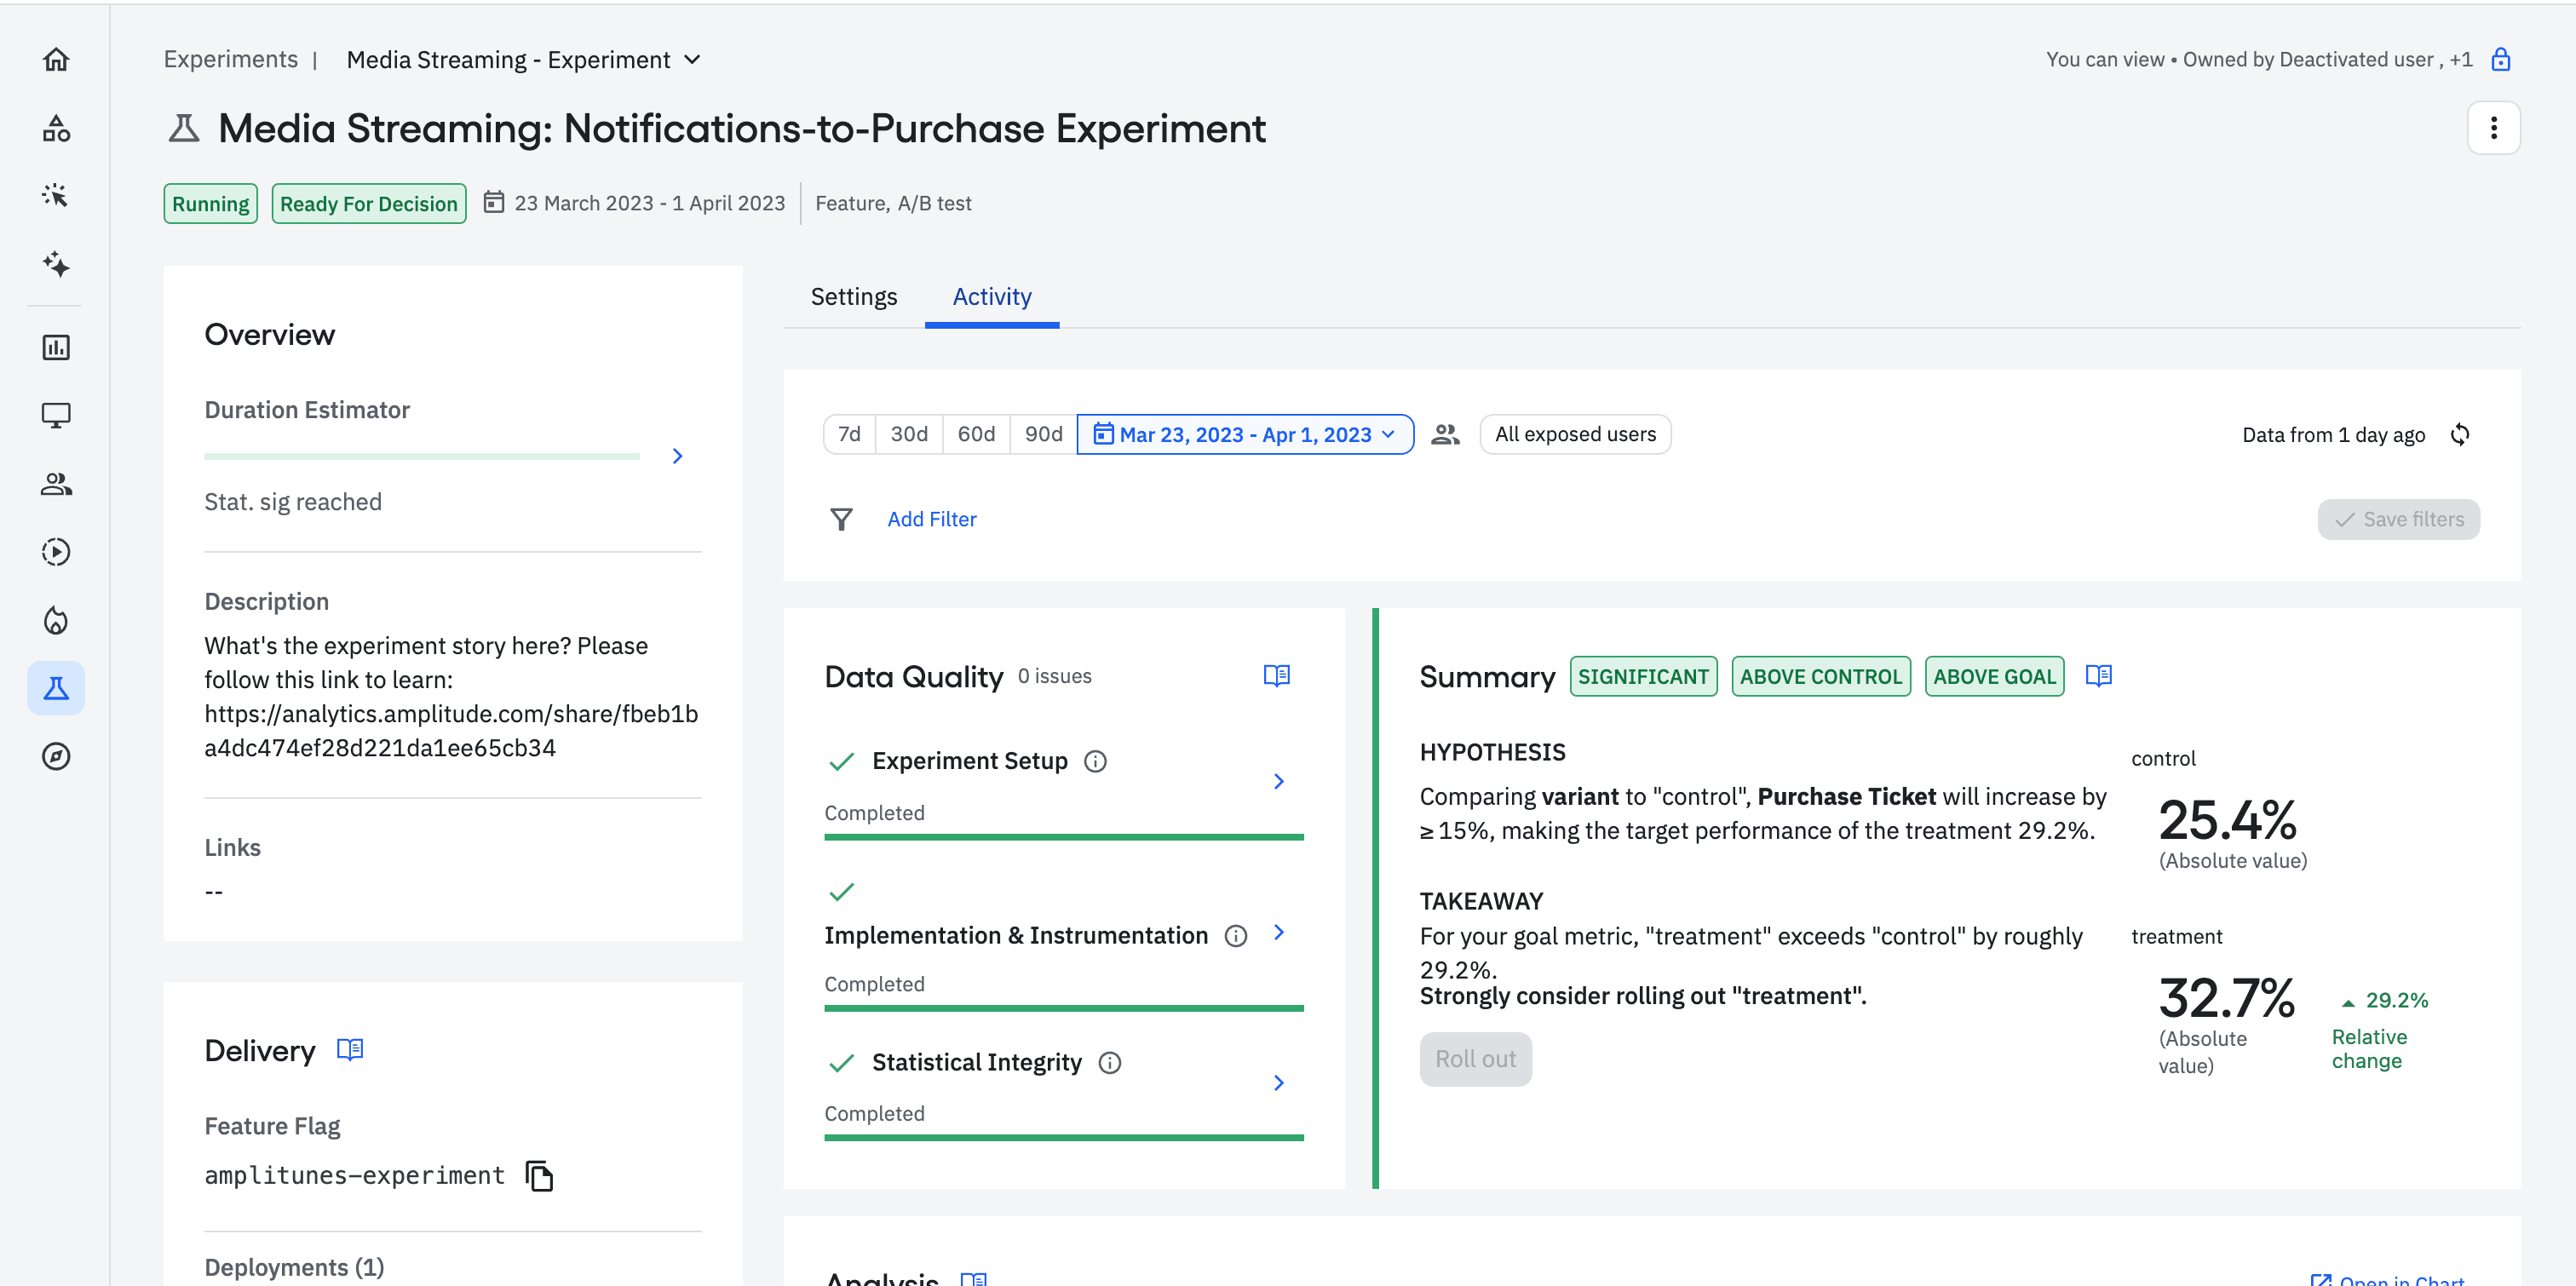This screenshot has width=2576, height=1286.
Task: Expand the Experiment Setup details chevron
Action: pos(1279,781)
